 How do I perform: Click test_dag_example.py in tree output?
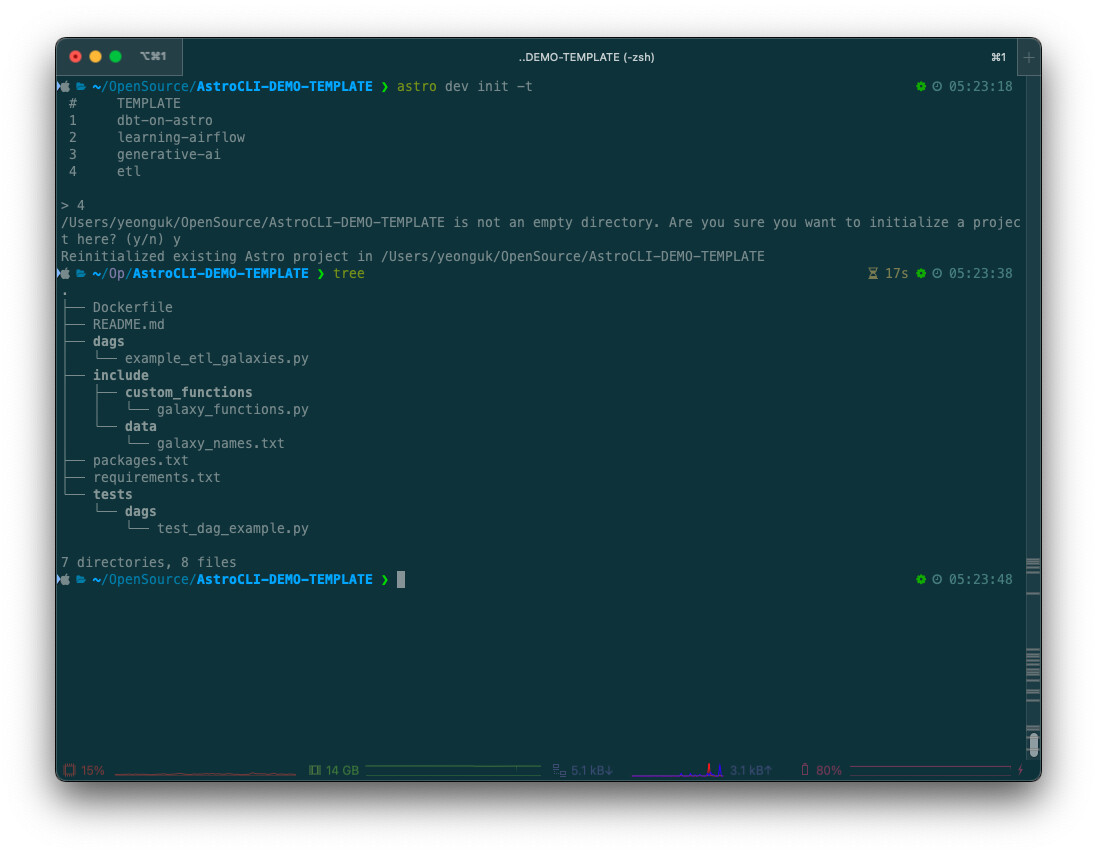[x=233, y=528]
